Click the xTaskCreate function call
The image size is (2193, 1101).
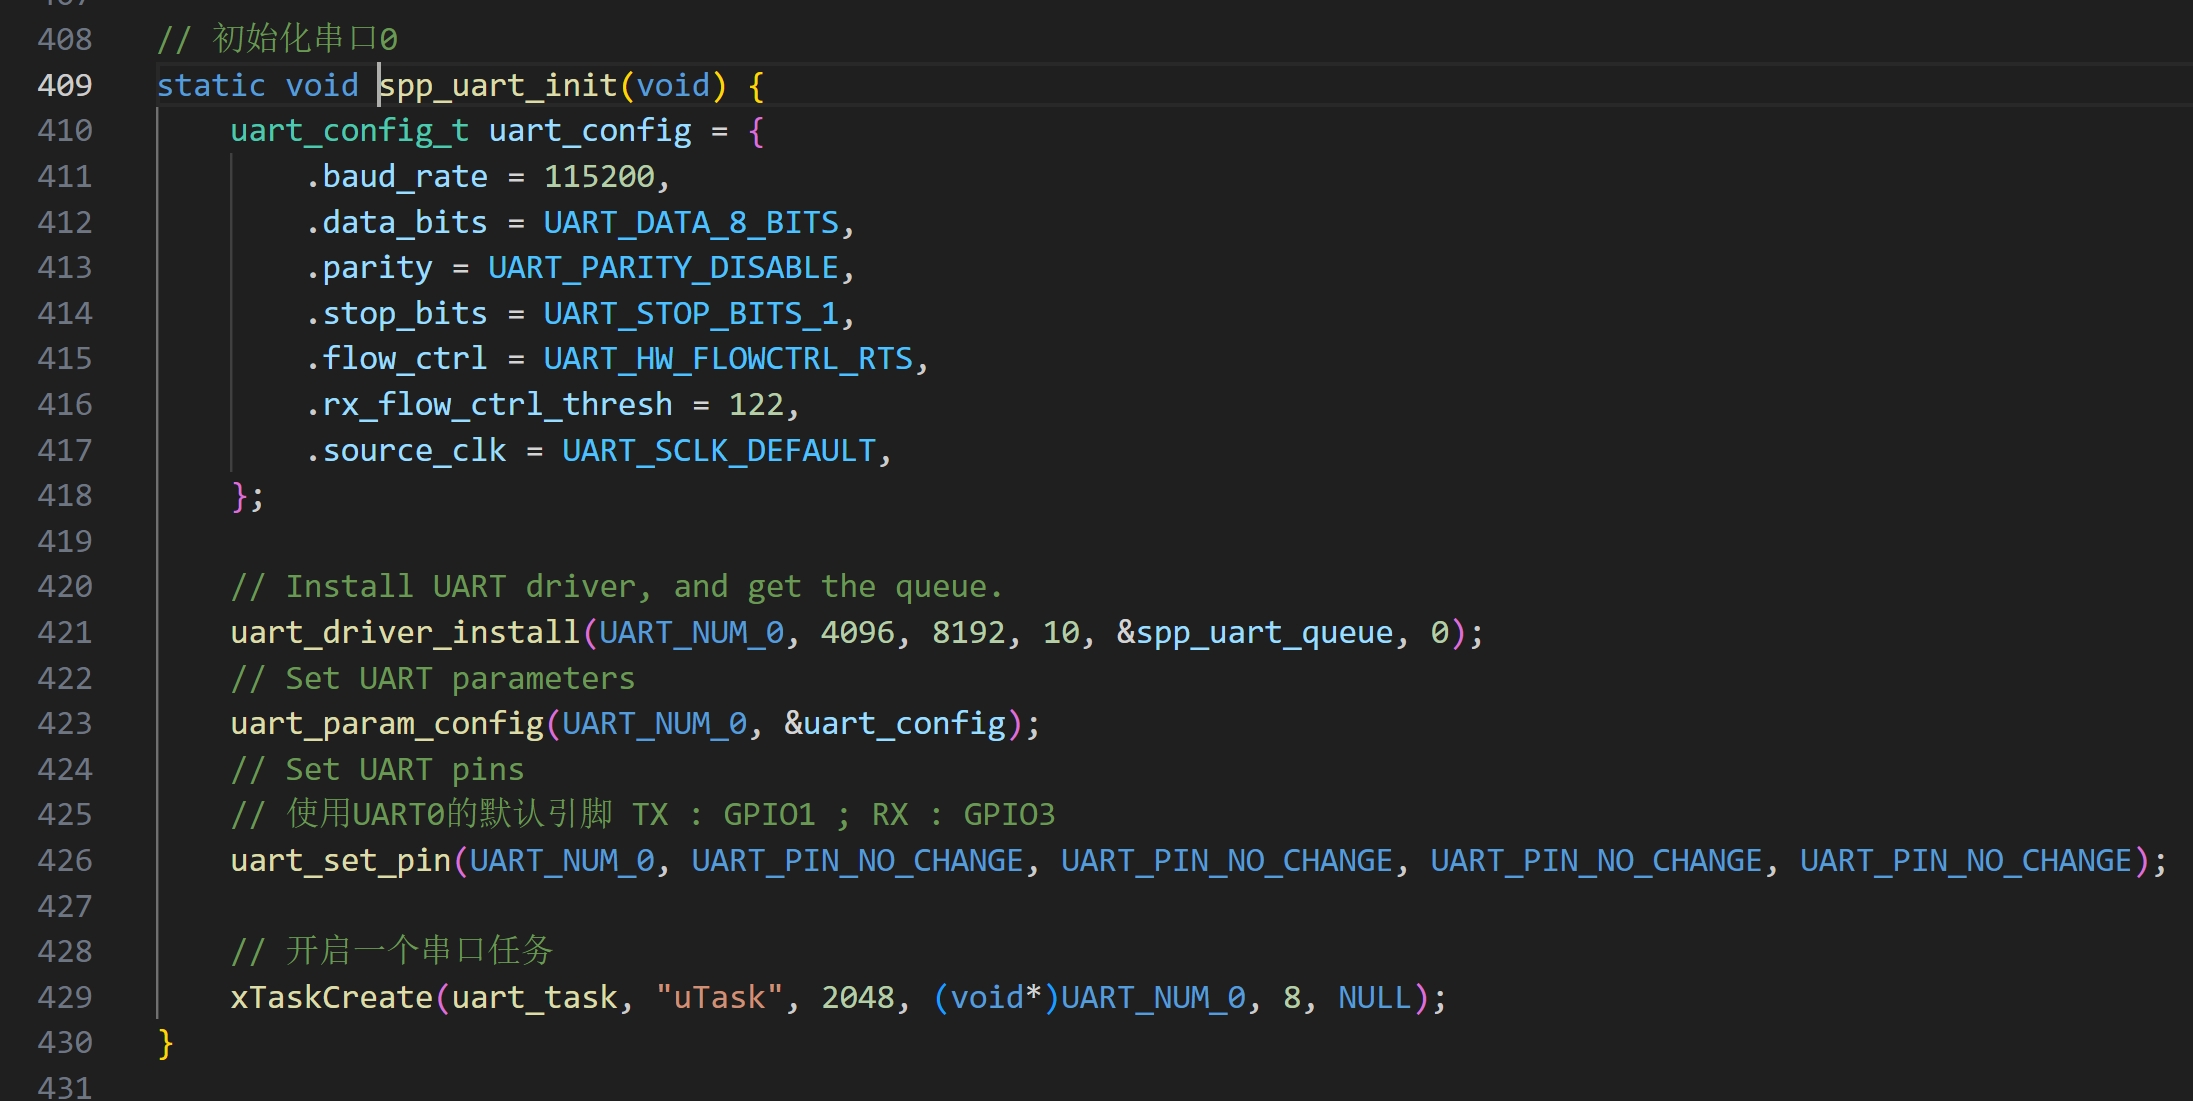coord(331,997)
